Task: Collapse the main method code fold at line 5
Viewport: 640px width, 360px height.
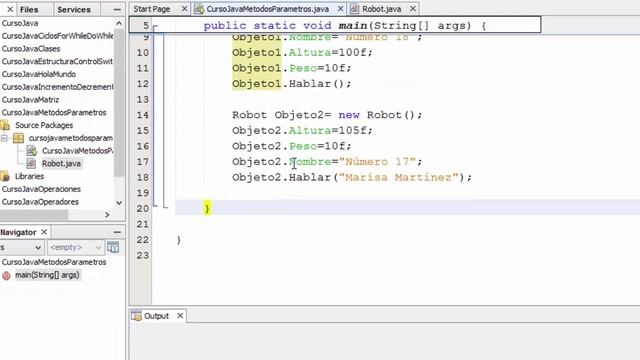Action: [x=155, y=27]
